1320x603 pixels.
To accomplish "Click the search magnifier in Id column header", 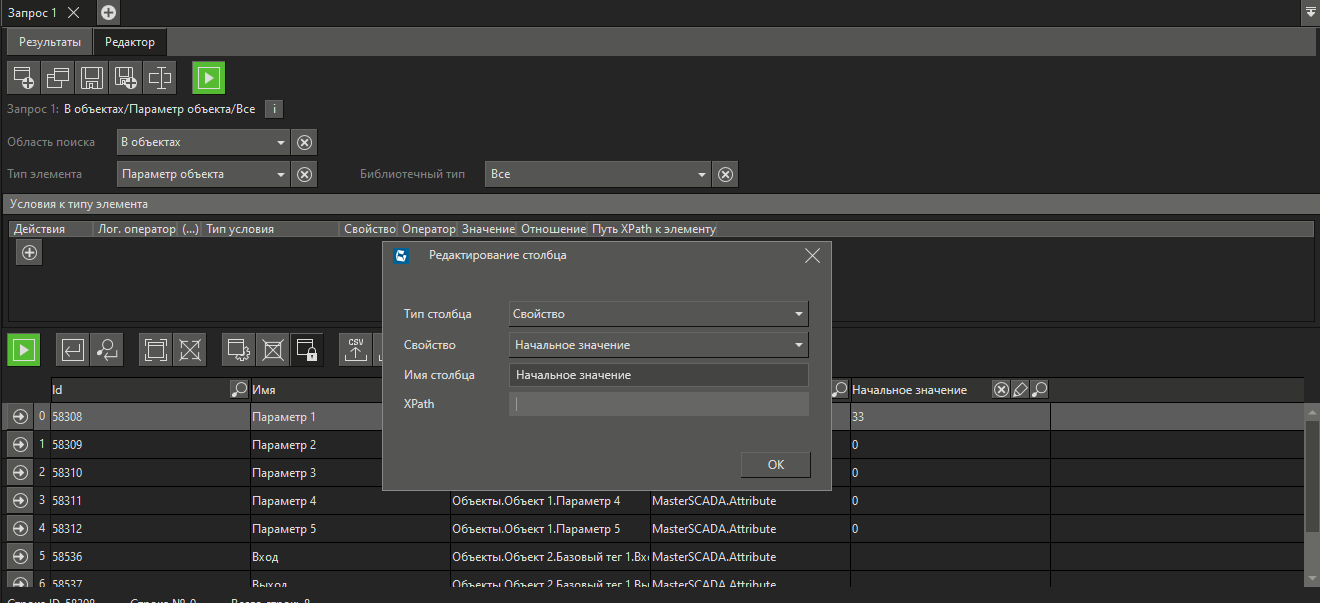I will pyautogui.click(x=239, y=390).
